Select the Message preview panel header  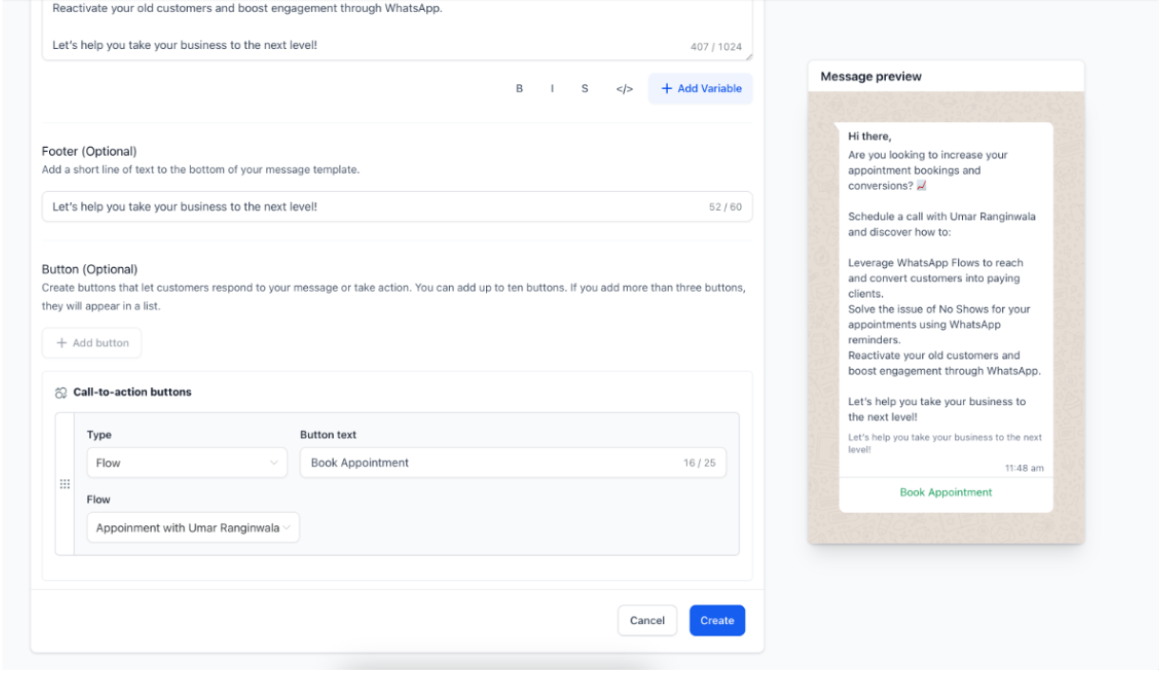pos(945,76)
